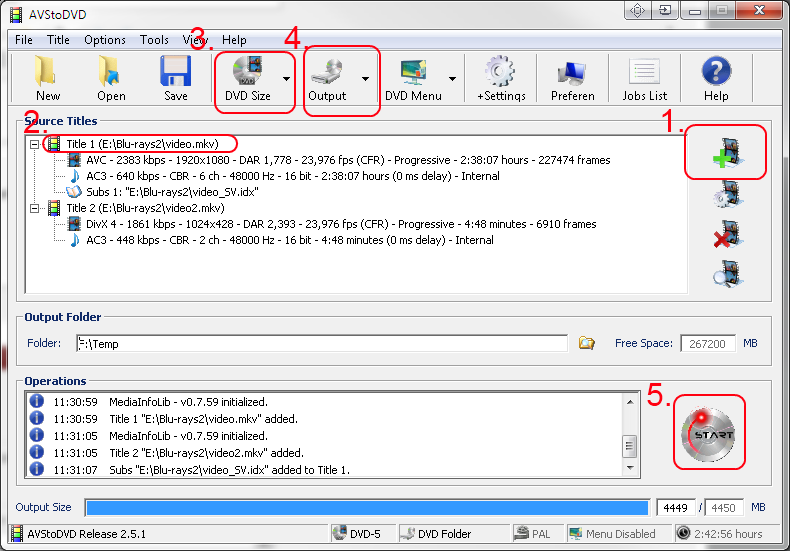Select the Subs 1 video_SV.idx row
790x551 pixels.
pyautogui.click(x=172, y=192)
